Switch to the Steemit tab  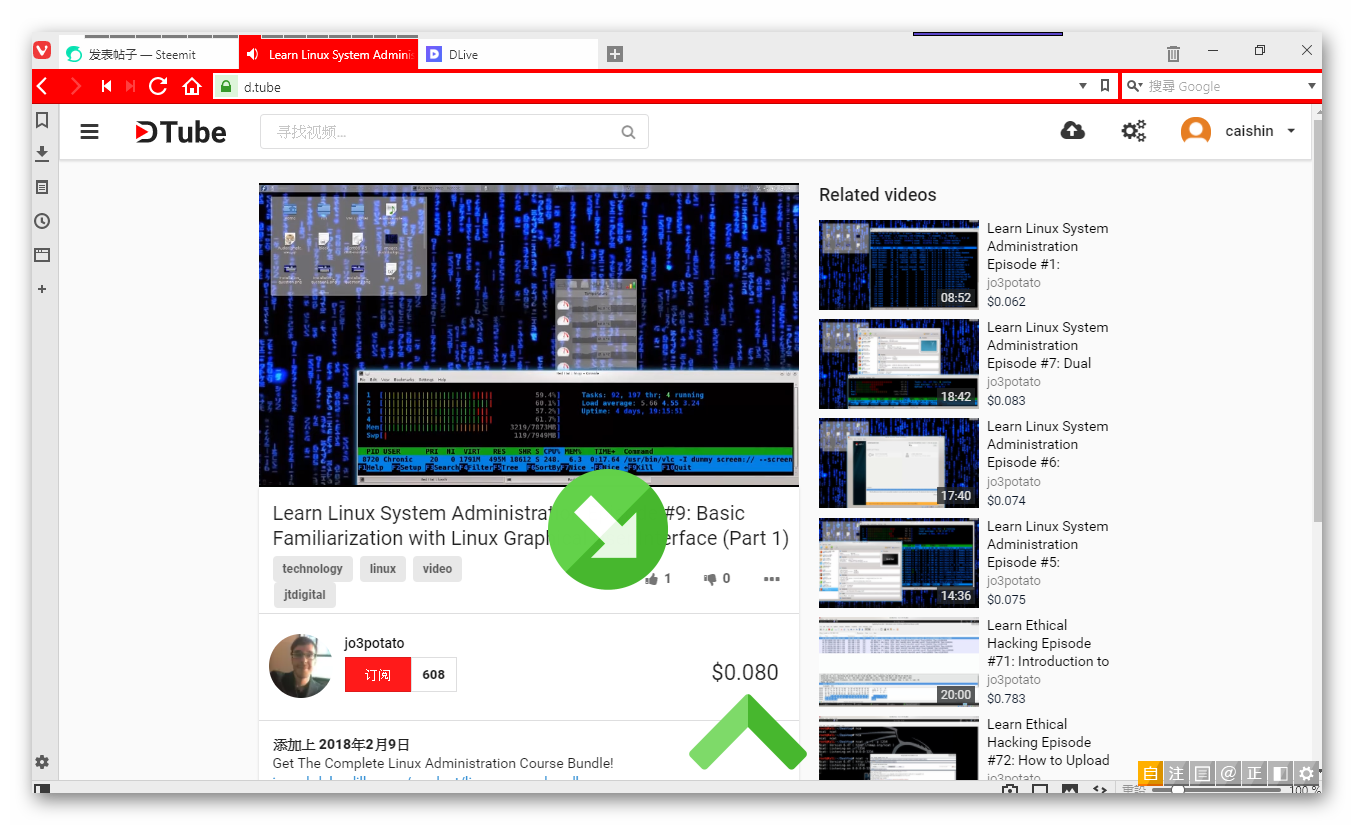(x=149, y=54)
